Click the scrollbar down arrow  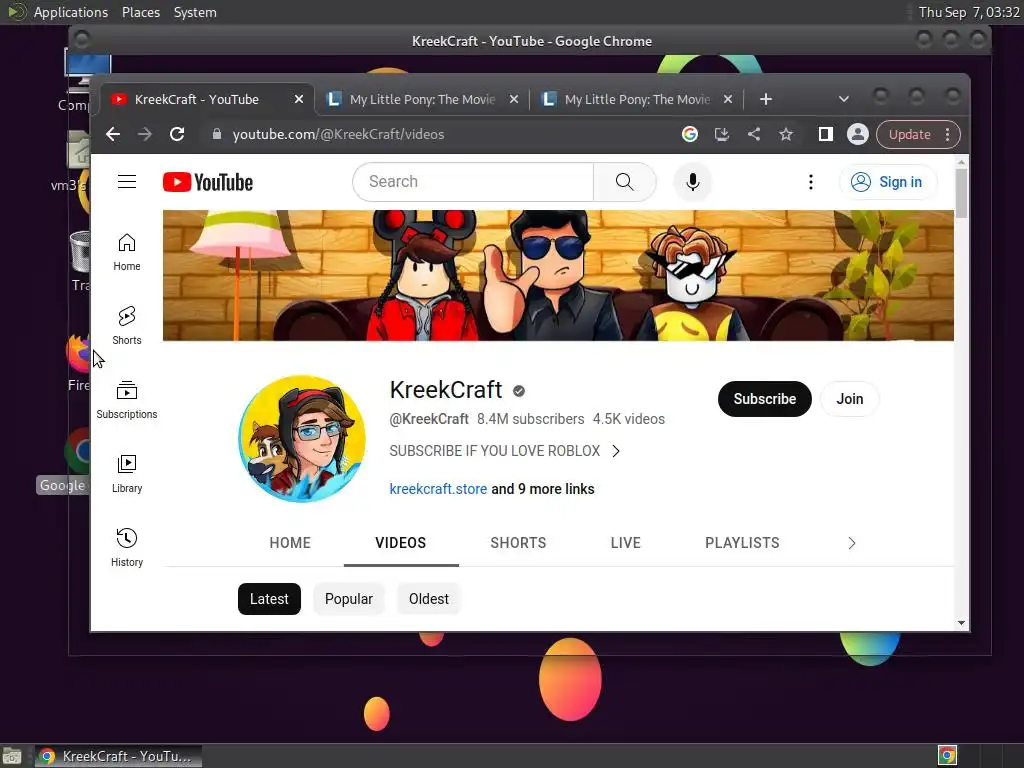[x=961, y=623]
